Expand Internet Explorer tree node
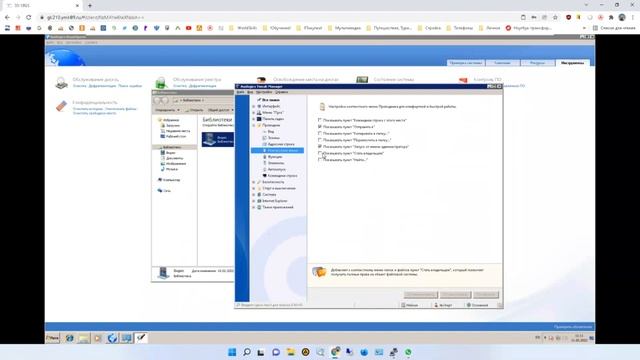Viewport: 640px width, 360px height. pyautogui.click(x=254, y=201)
